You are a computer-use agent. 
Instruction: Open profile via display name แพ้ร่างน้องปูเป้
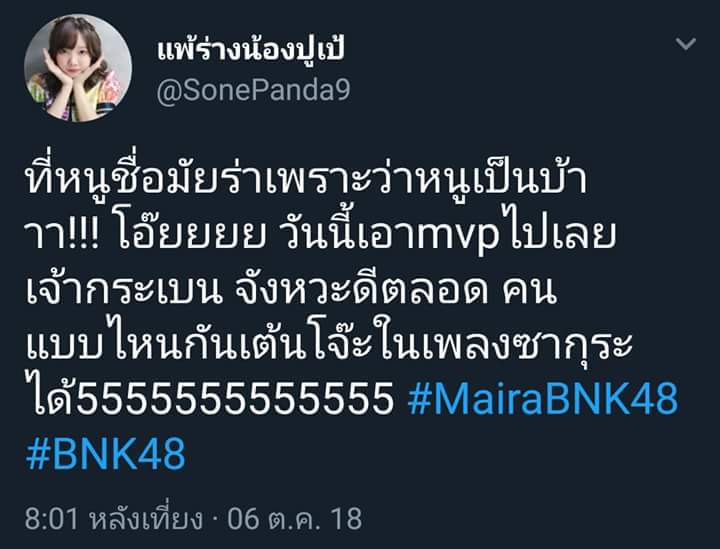pos(250,50)
